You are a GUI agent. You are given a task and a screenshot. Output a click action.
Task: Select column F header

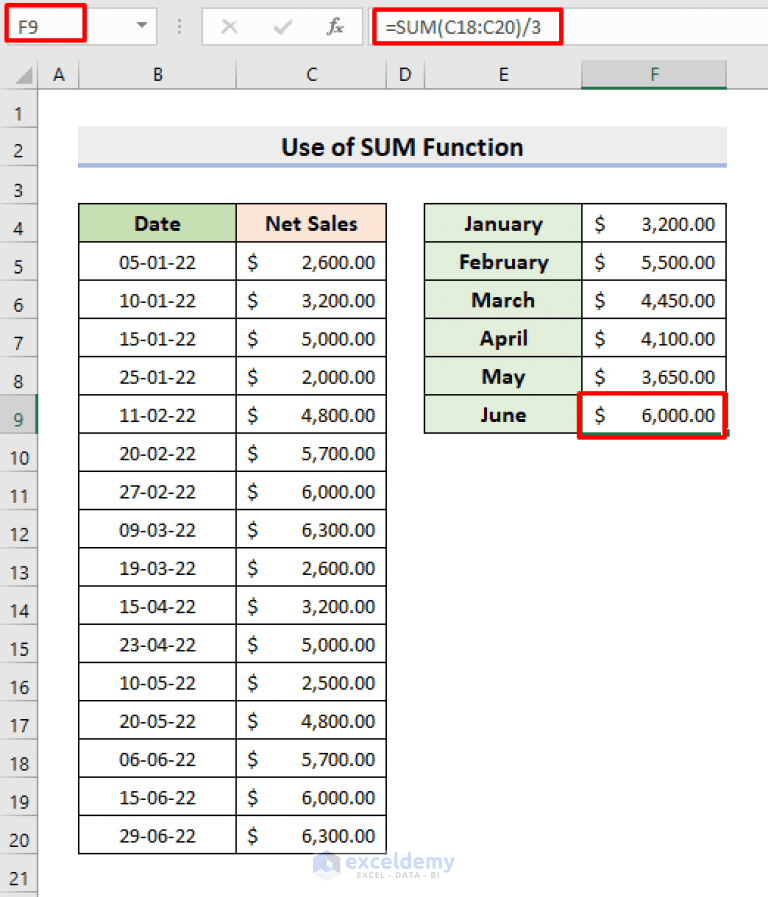[654, 74]
